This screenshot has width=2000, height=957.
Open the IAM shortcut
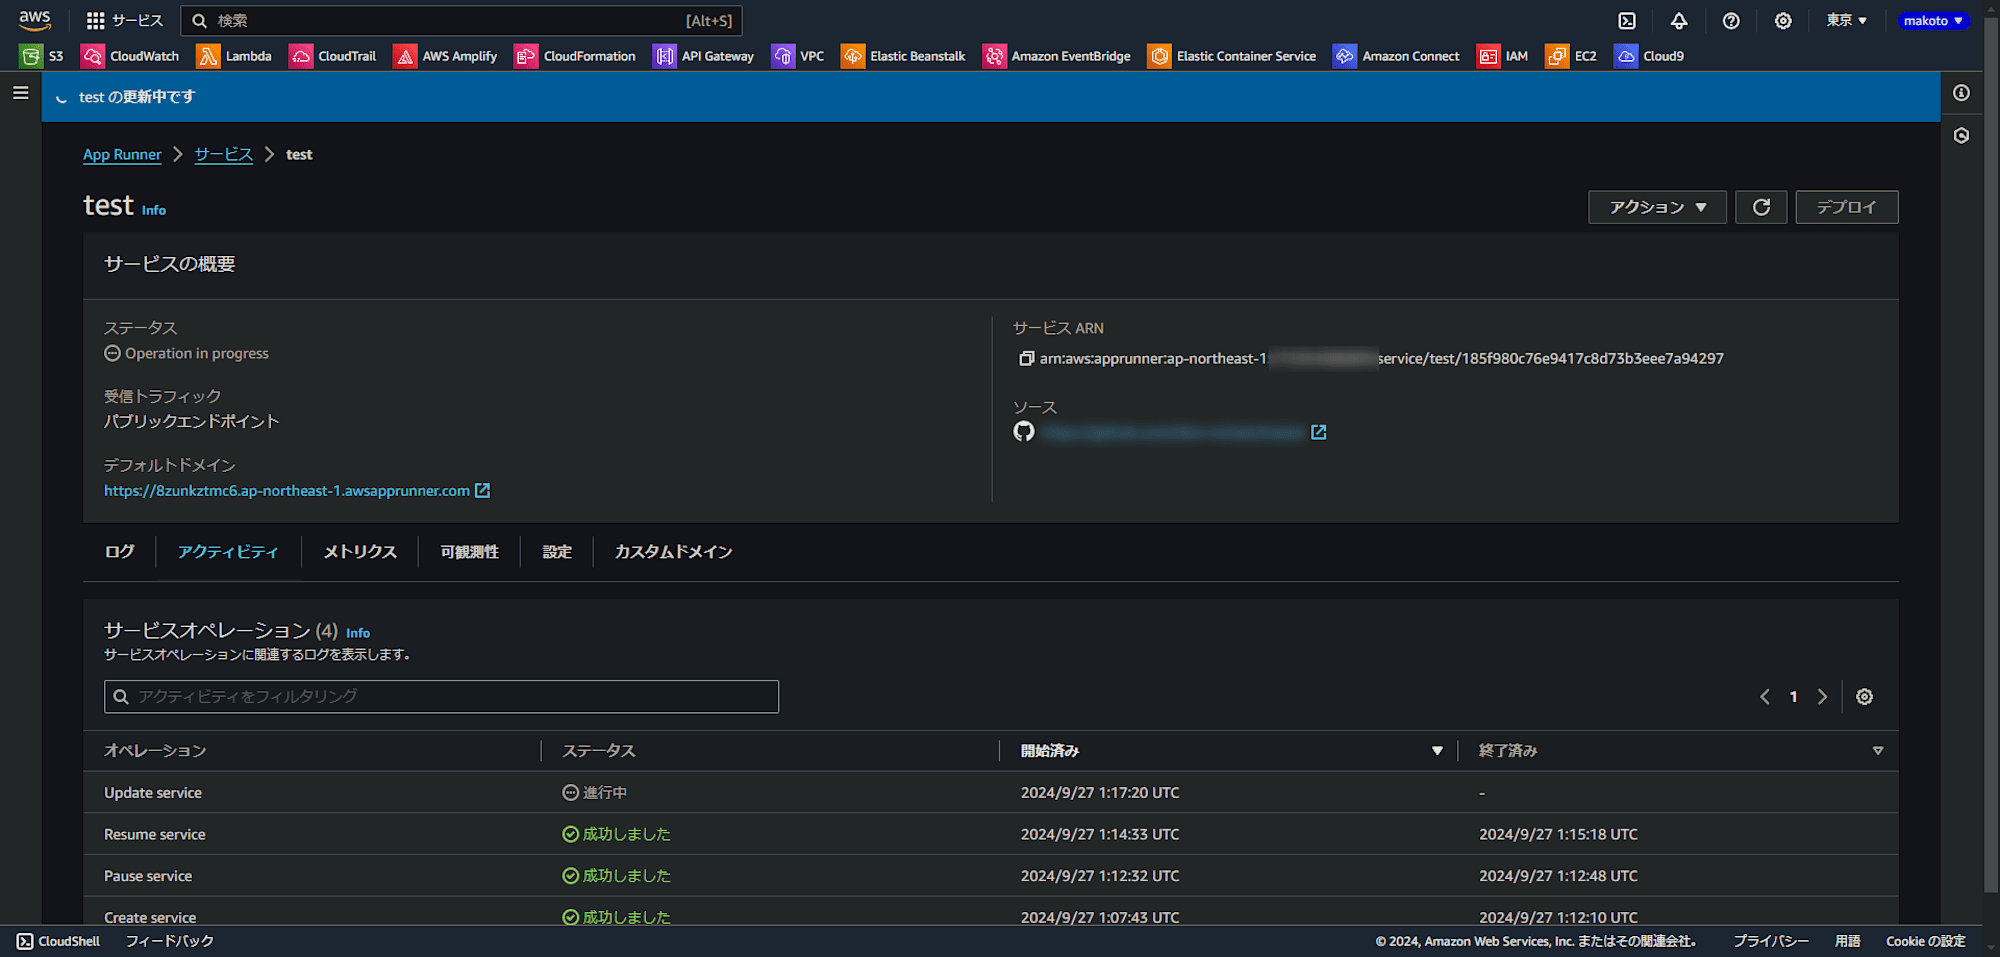[x=1503, y=56]
